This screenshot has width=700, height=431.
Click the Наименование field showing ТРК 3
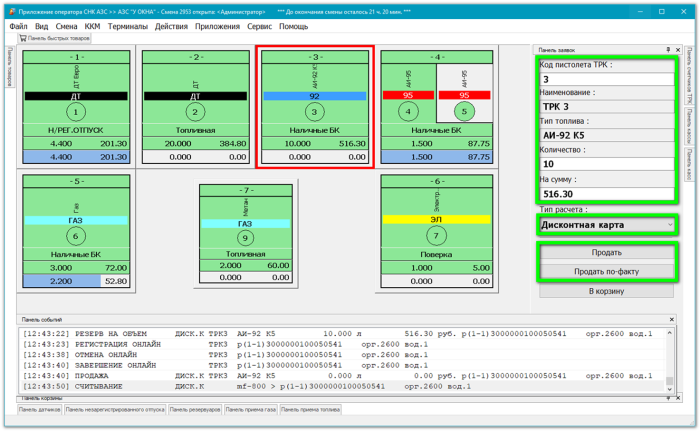point(607,107)
